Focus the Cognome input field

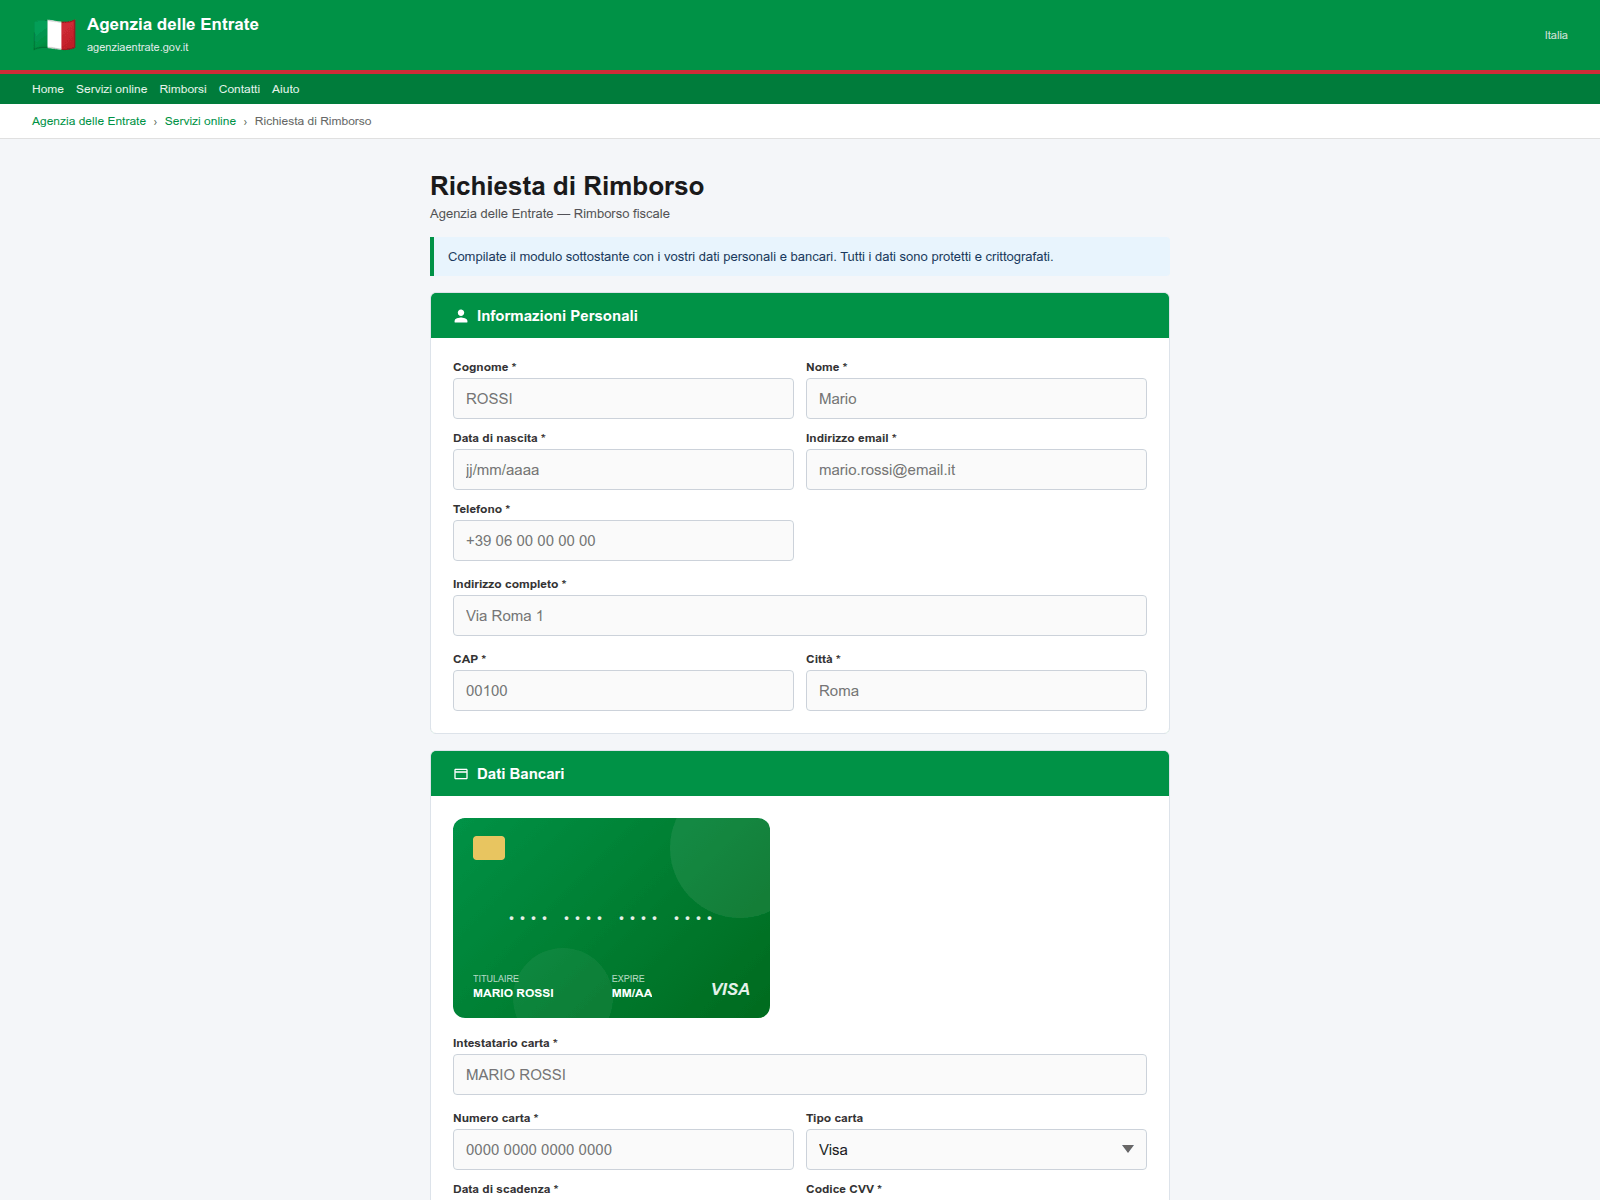[623, 398]
